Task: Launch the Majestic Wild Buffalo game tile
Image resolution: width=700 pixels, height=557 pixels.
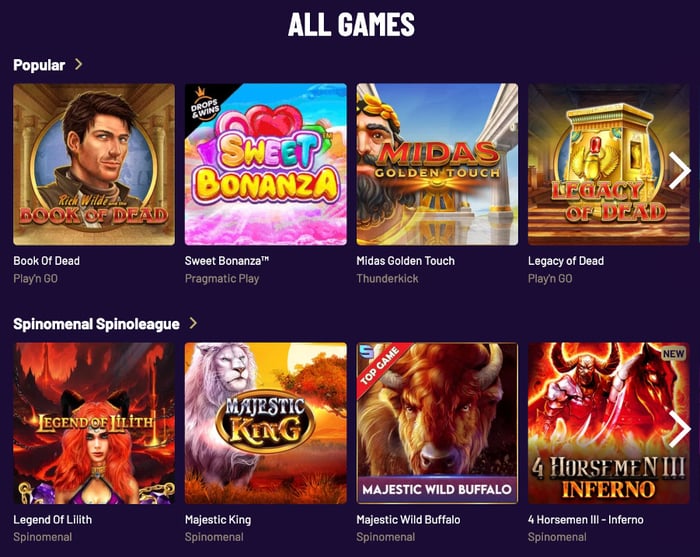Action: 437,423
